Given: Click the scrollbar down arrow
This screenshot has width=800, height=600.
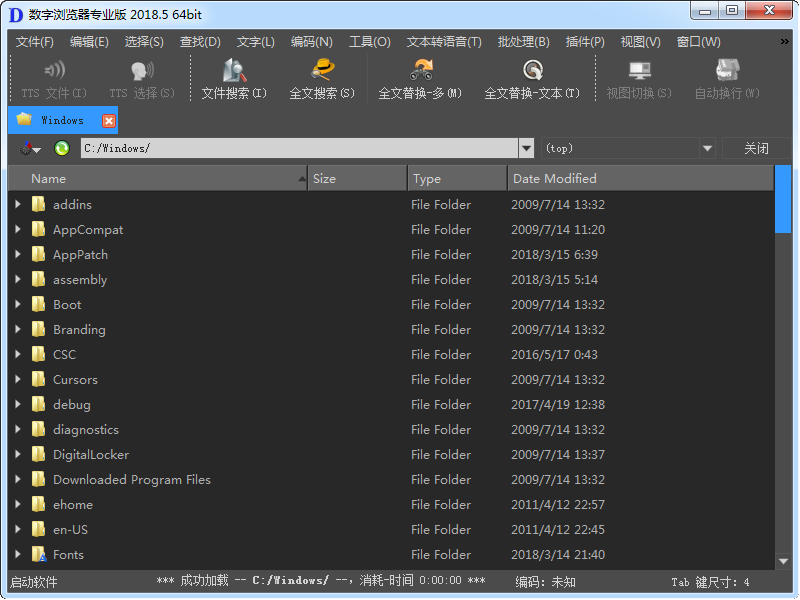Looking at the screenshot, I should click(783, 562).
